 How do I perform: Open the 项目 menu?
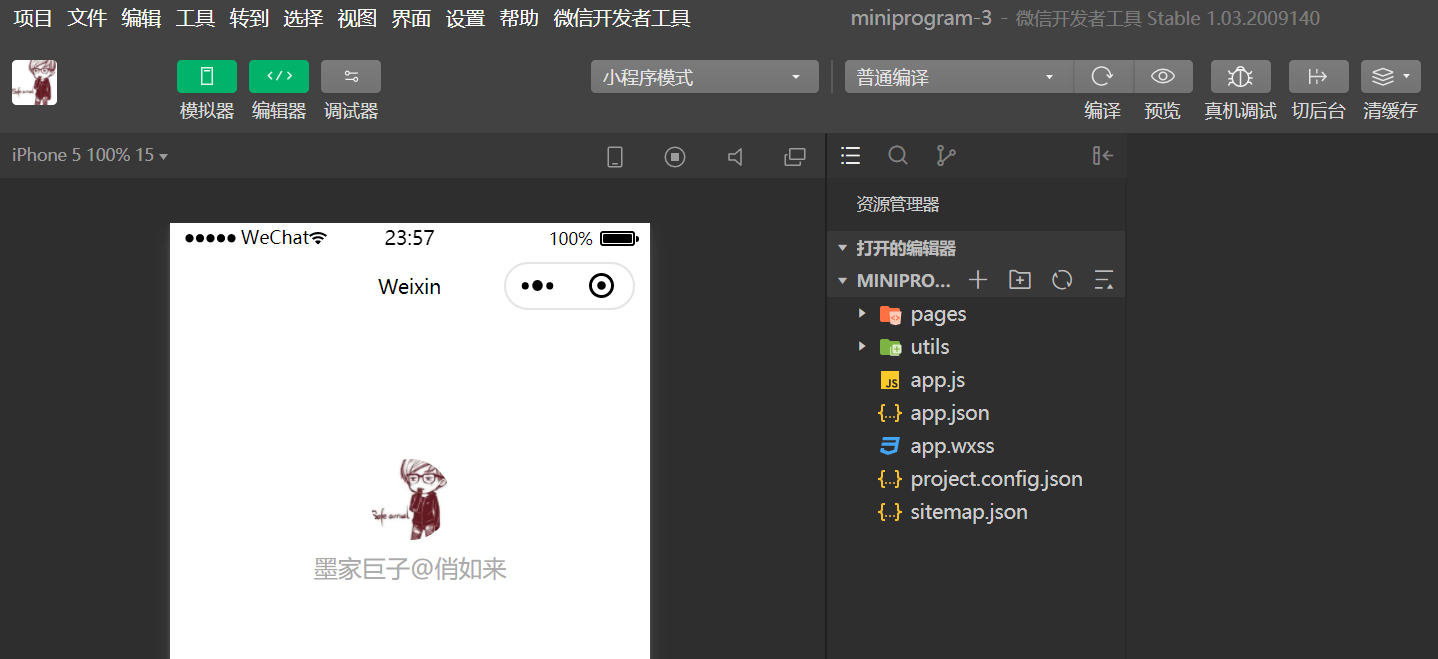click(33, 18)
